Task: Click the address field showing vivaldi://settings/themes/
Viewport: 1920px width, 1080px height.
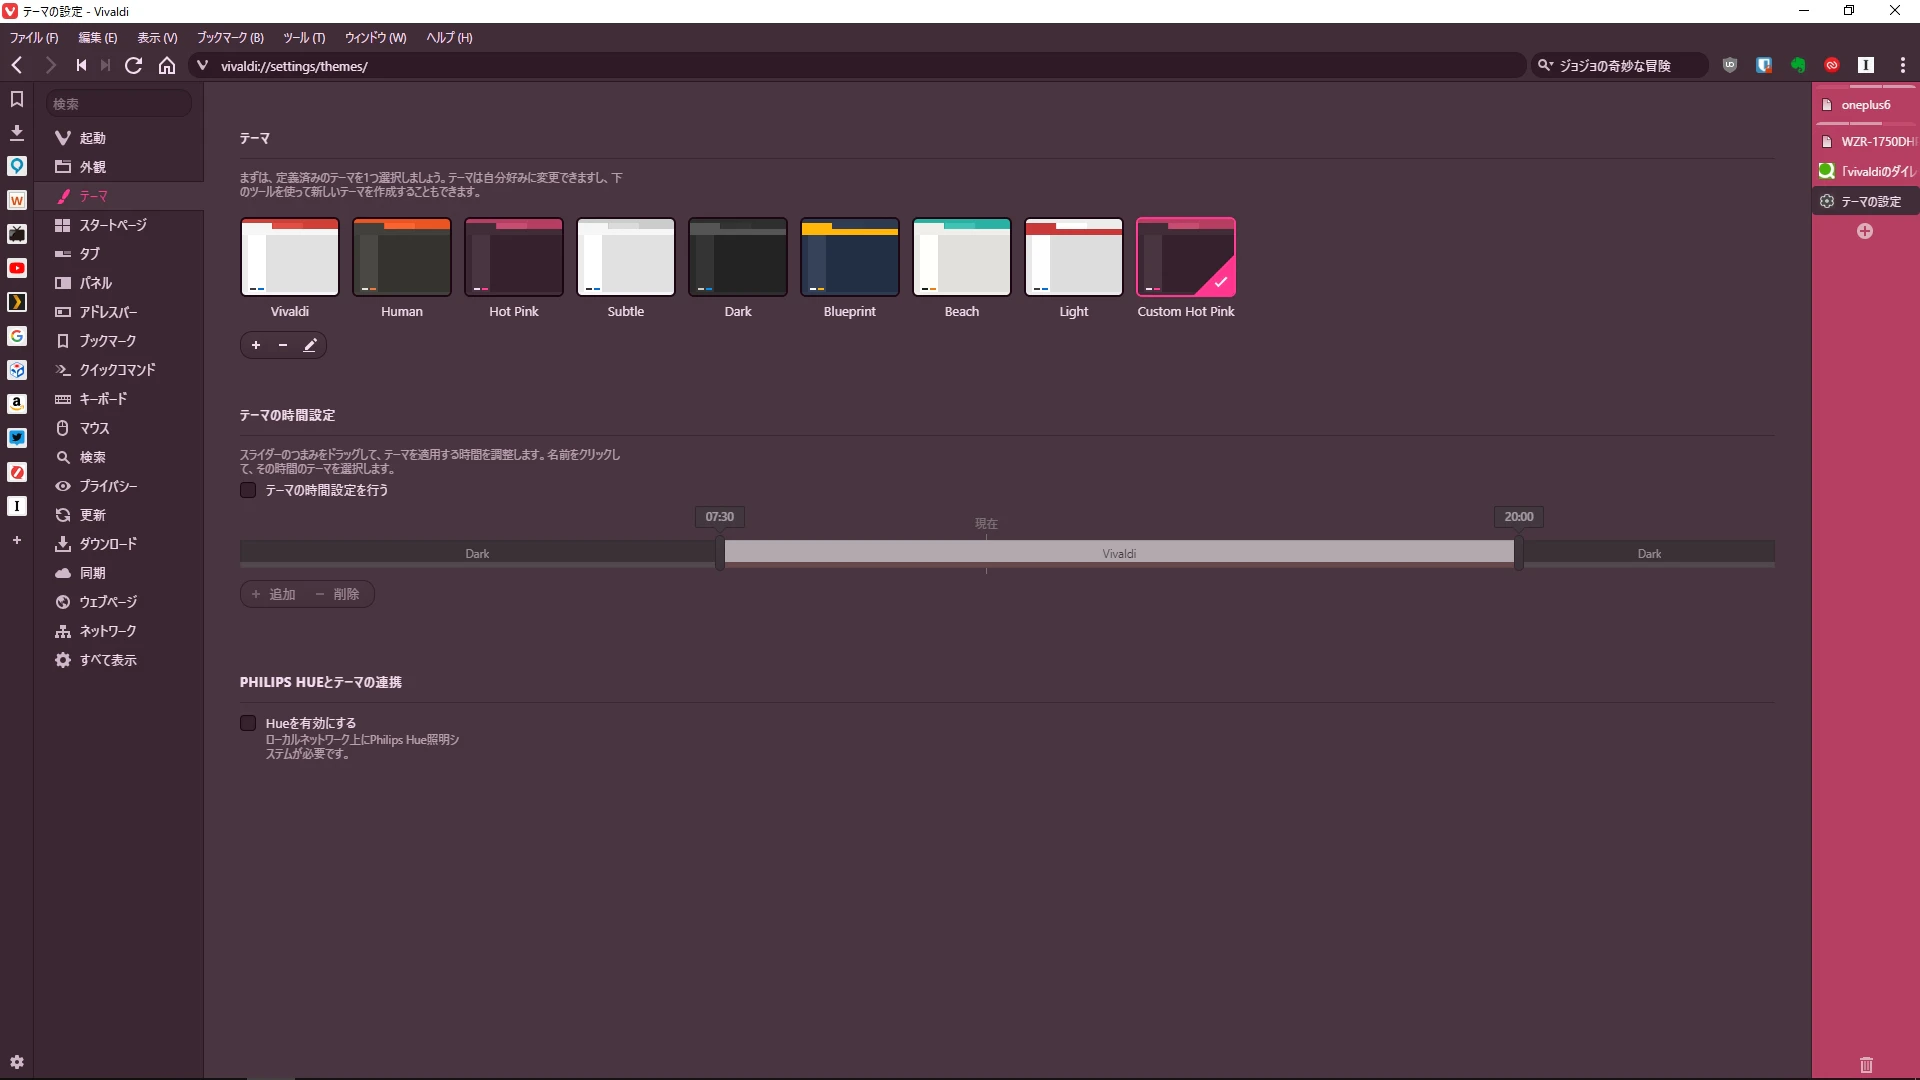Action: coord(858,66)
